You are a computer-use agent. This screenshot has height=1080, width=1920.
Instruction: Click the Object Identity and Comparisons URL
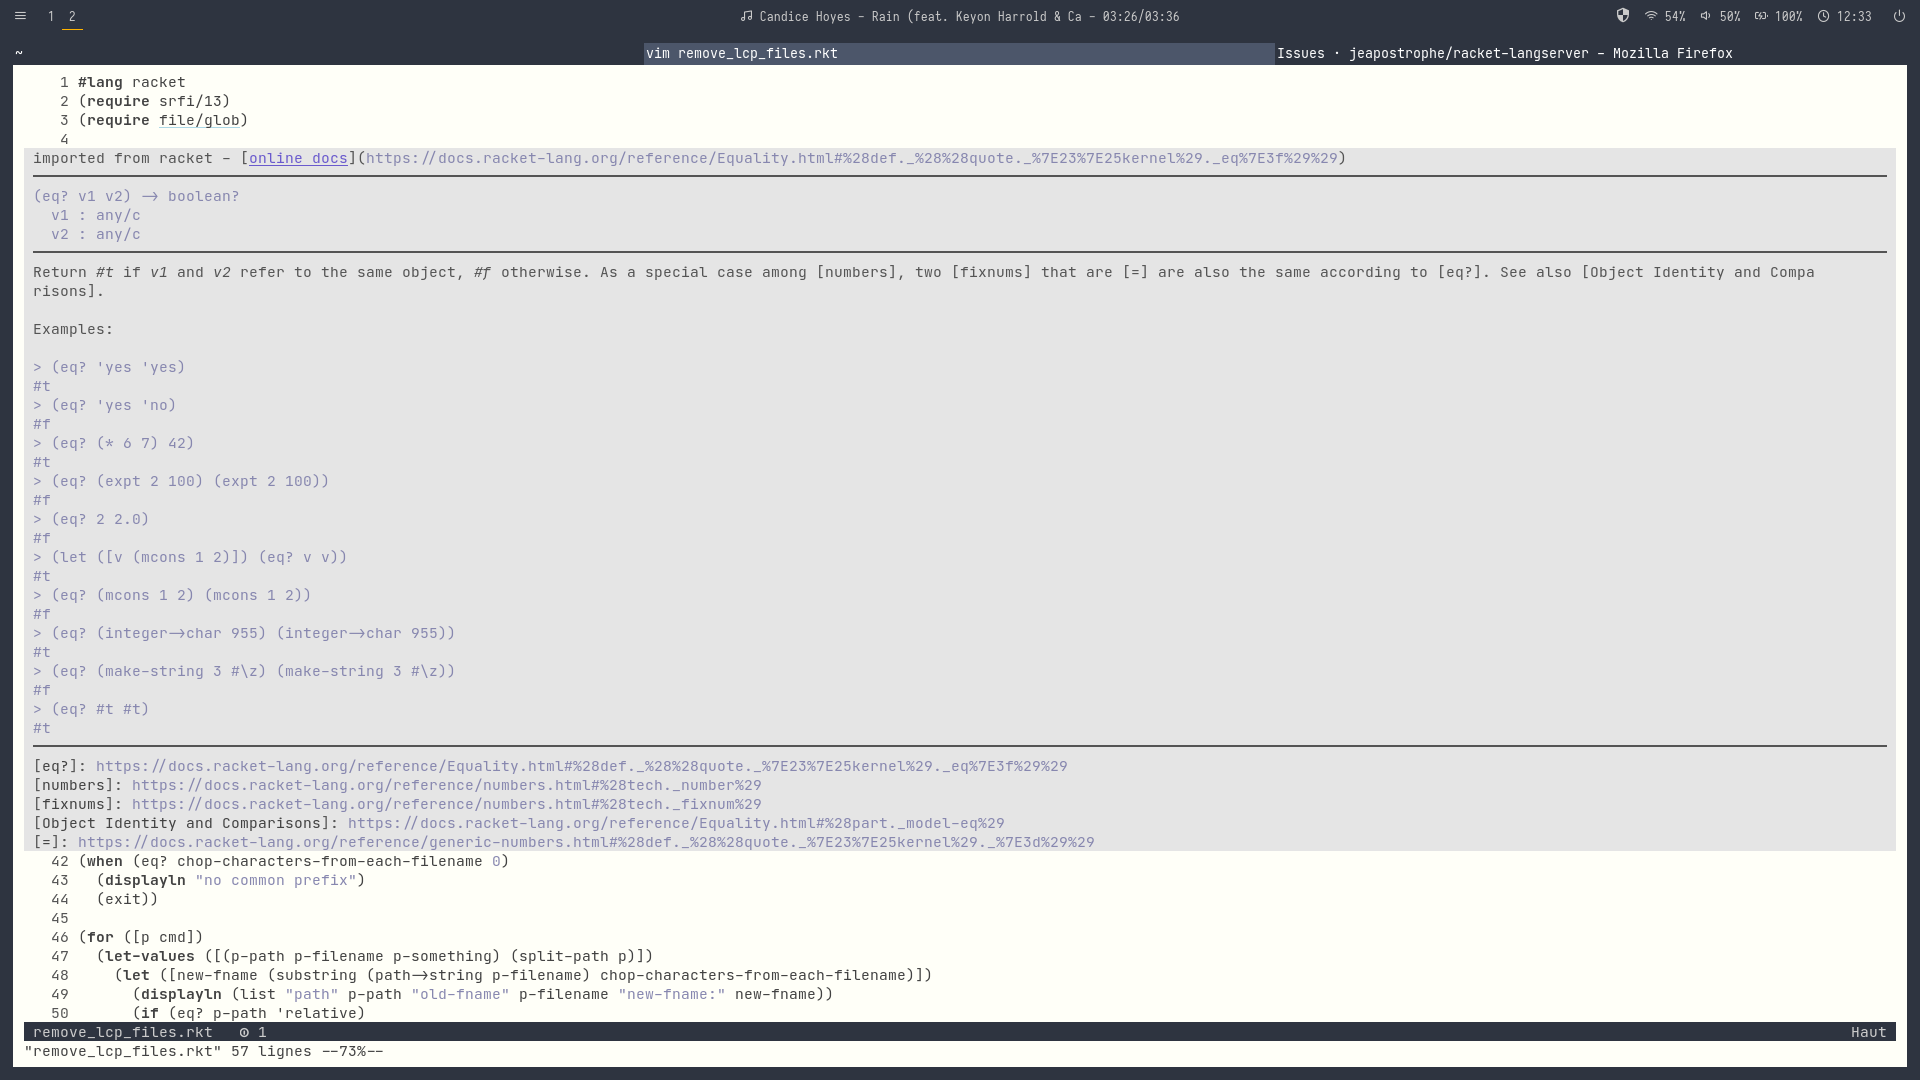676,824
